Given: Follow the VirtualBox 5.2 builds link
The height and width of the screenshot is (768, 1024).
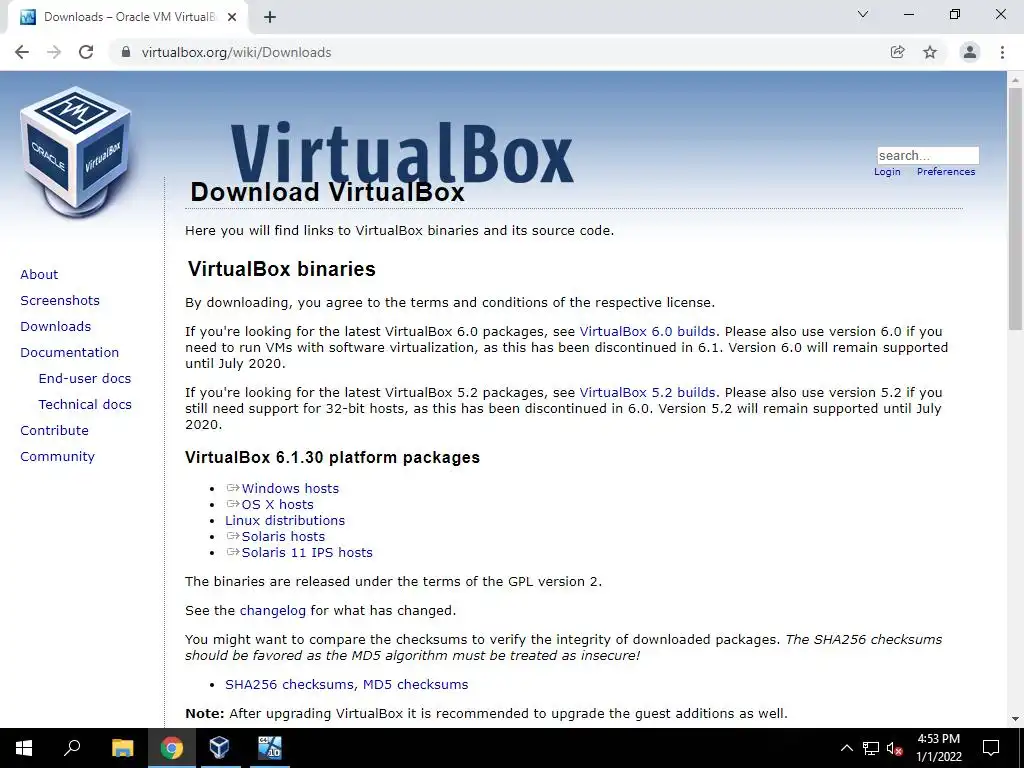Looking at the screenshot, I should click(647, 392).
